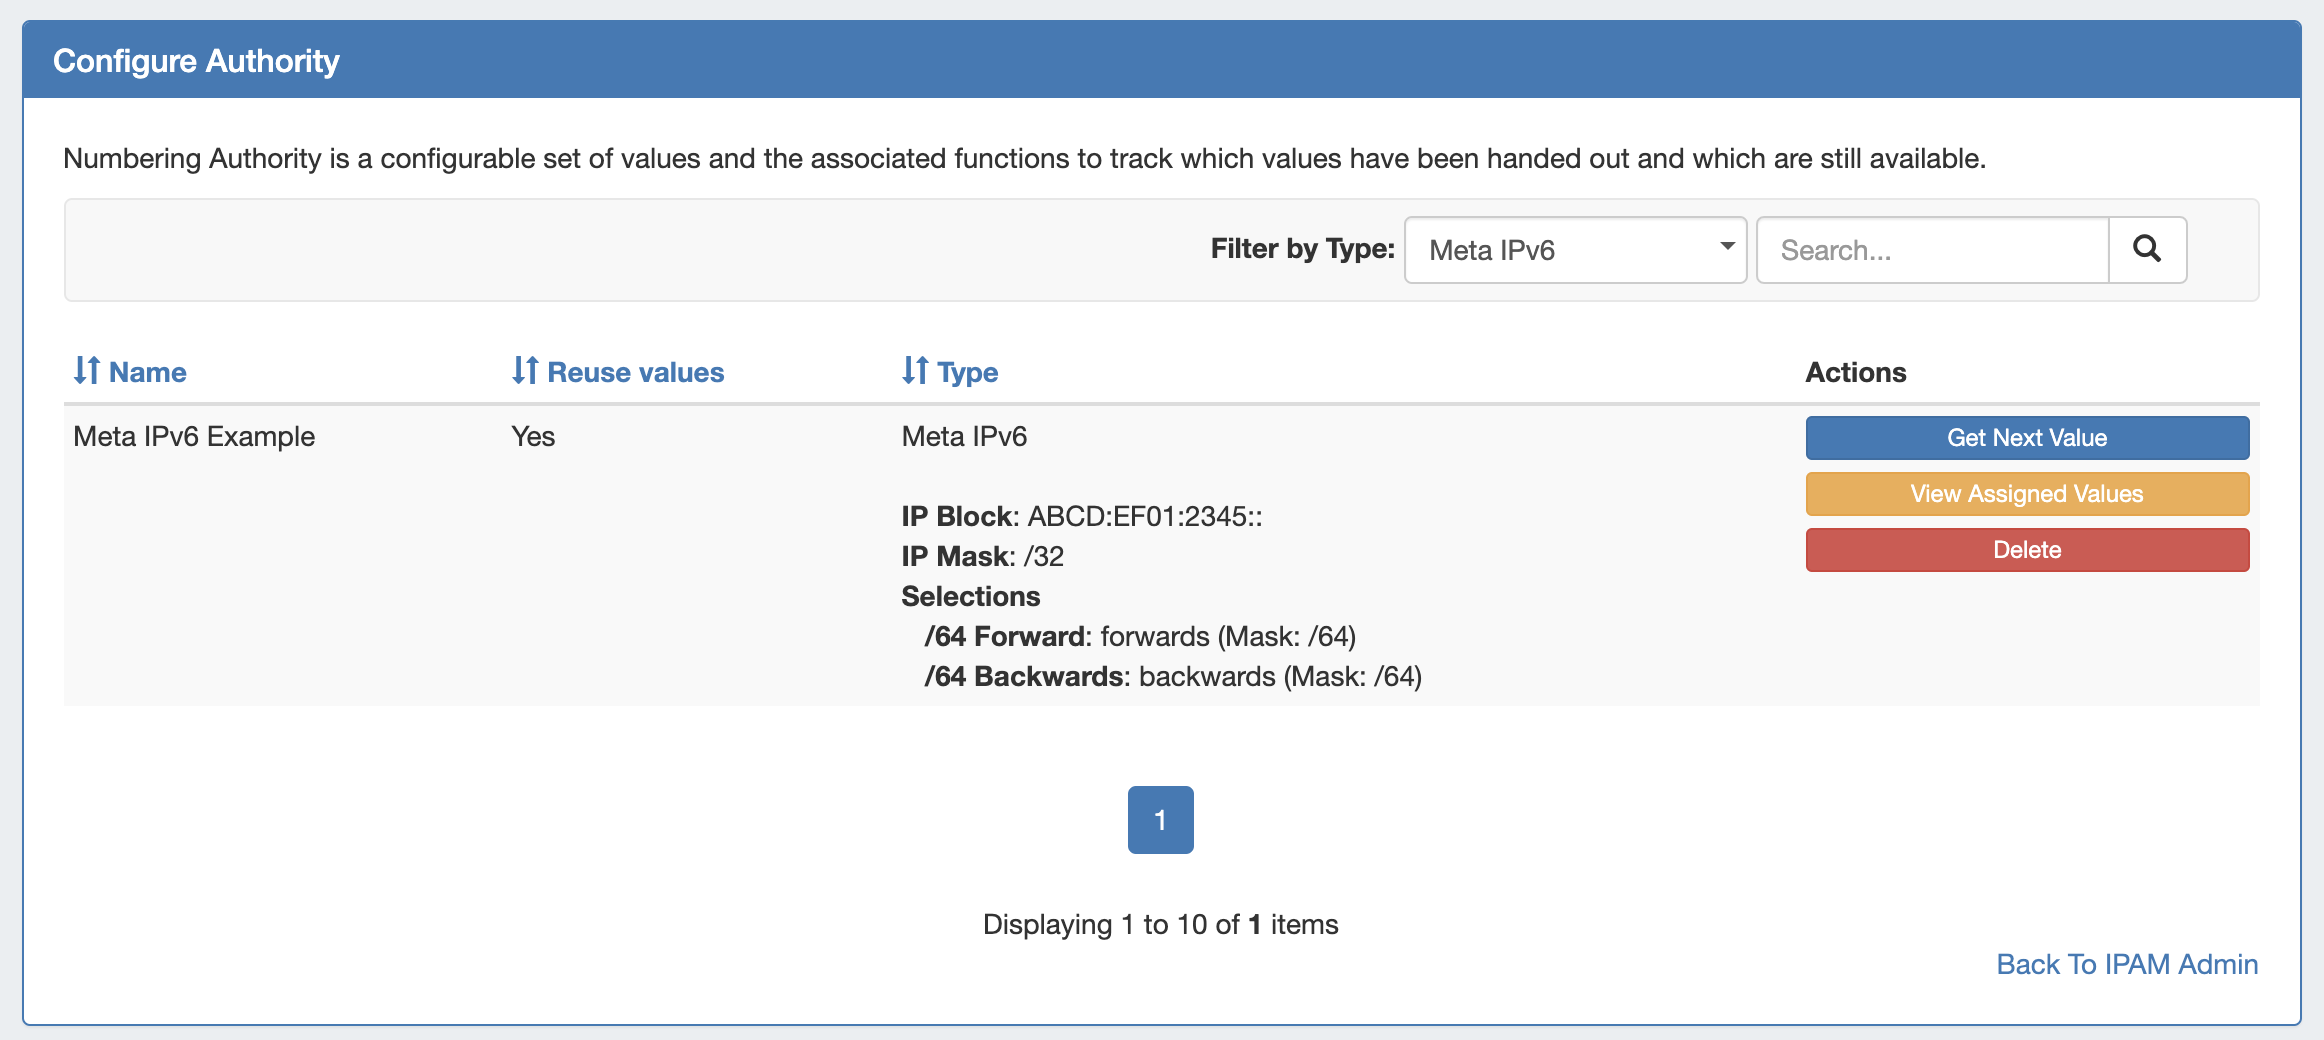This screenshot has height=1040, width=2324.
Task: Click the Configure Authority panel title
Action: point(196,61)
